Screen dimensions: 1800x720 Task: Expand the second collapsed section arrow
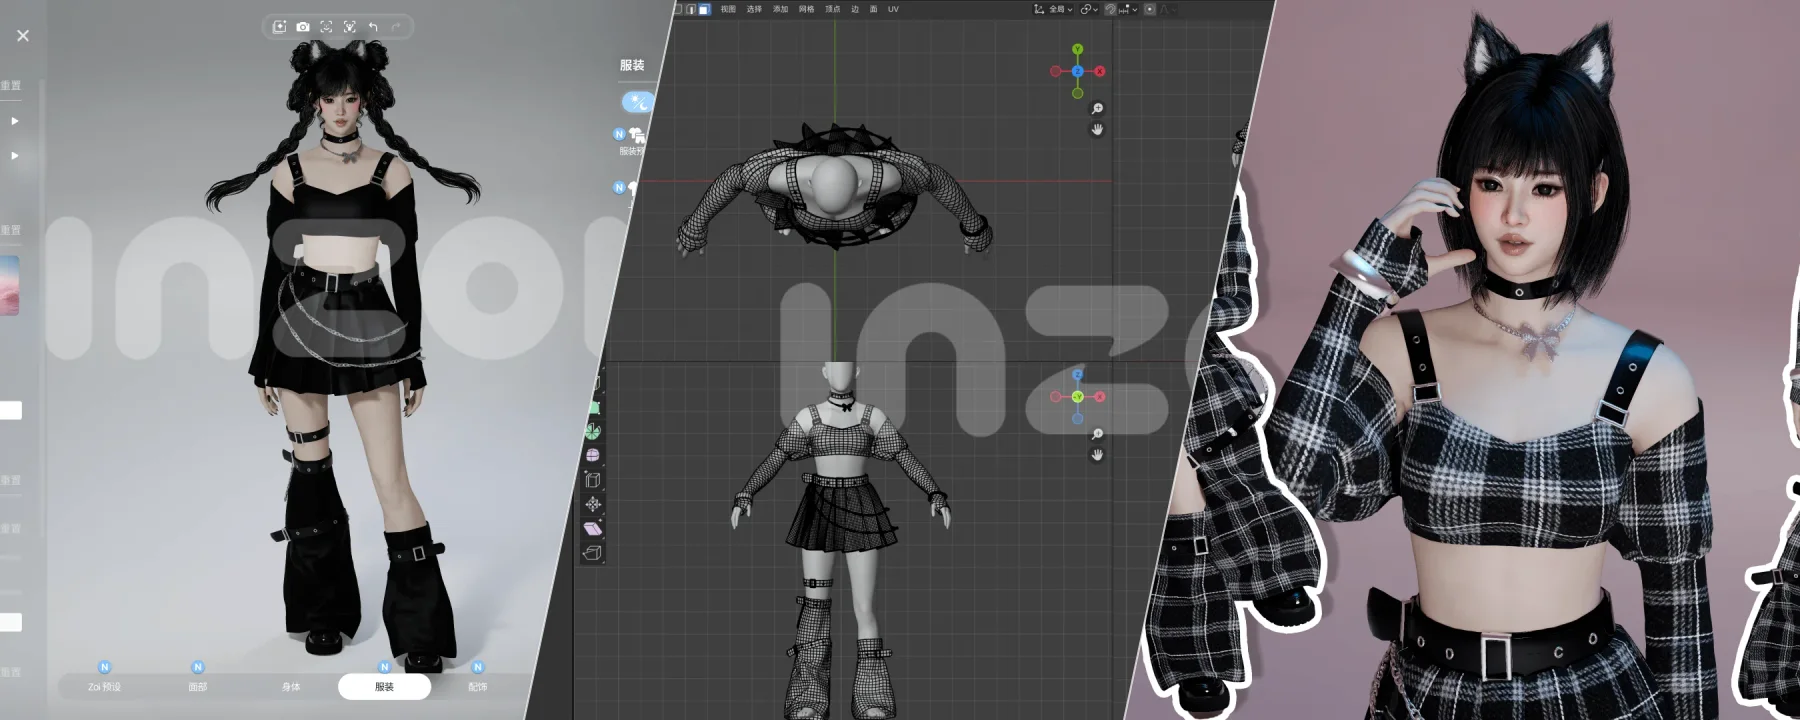click(x=15, y=156)
